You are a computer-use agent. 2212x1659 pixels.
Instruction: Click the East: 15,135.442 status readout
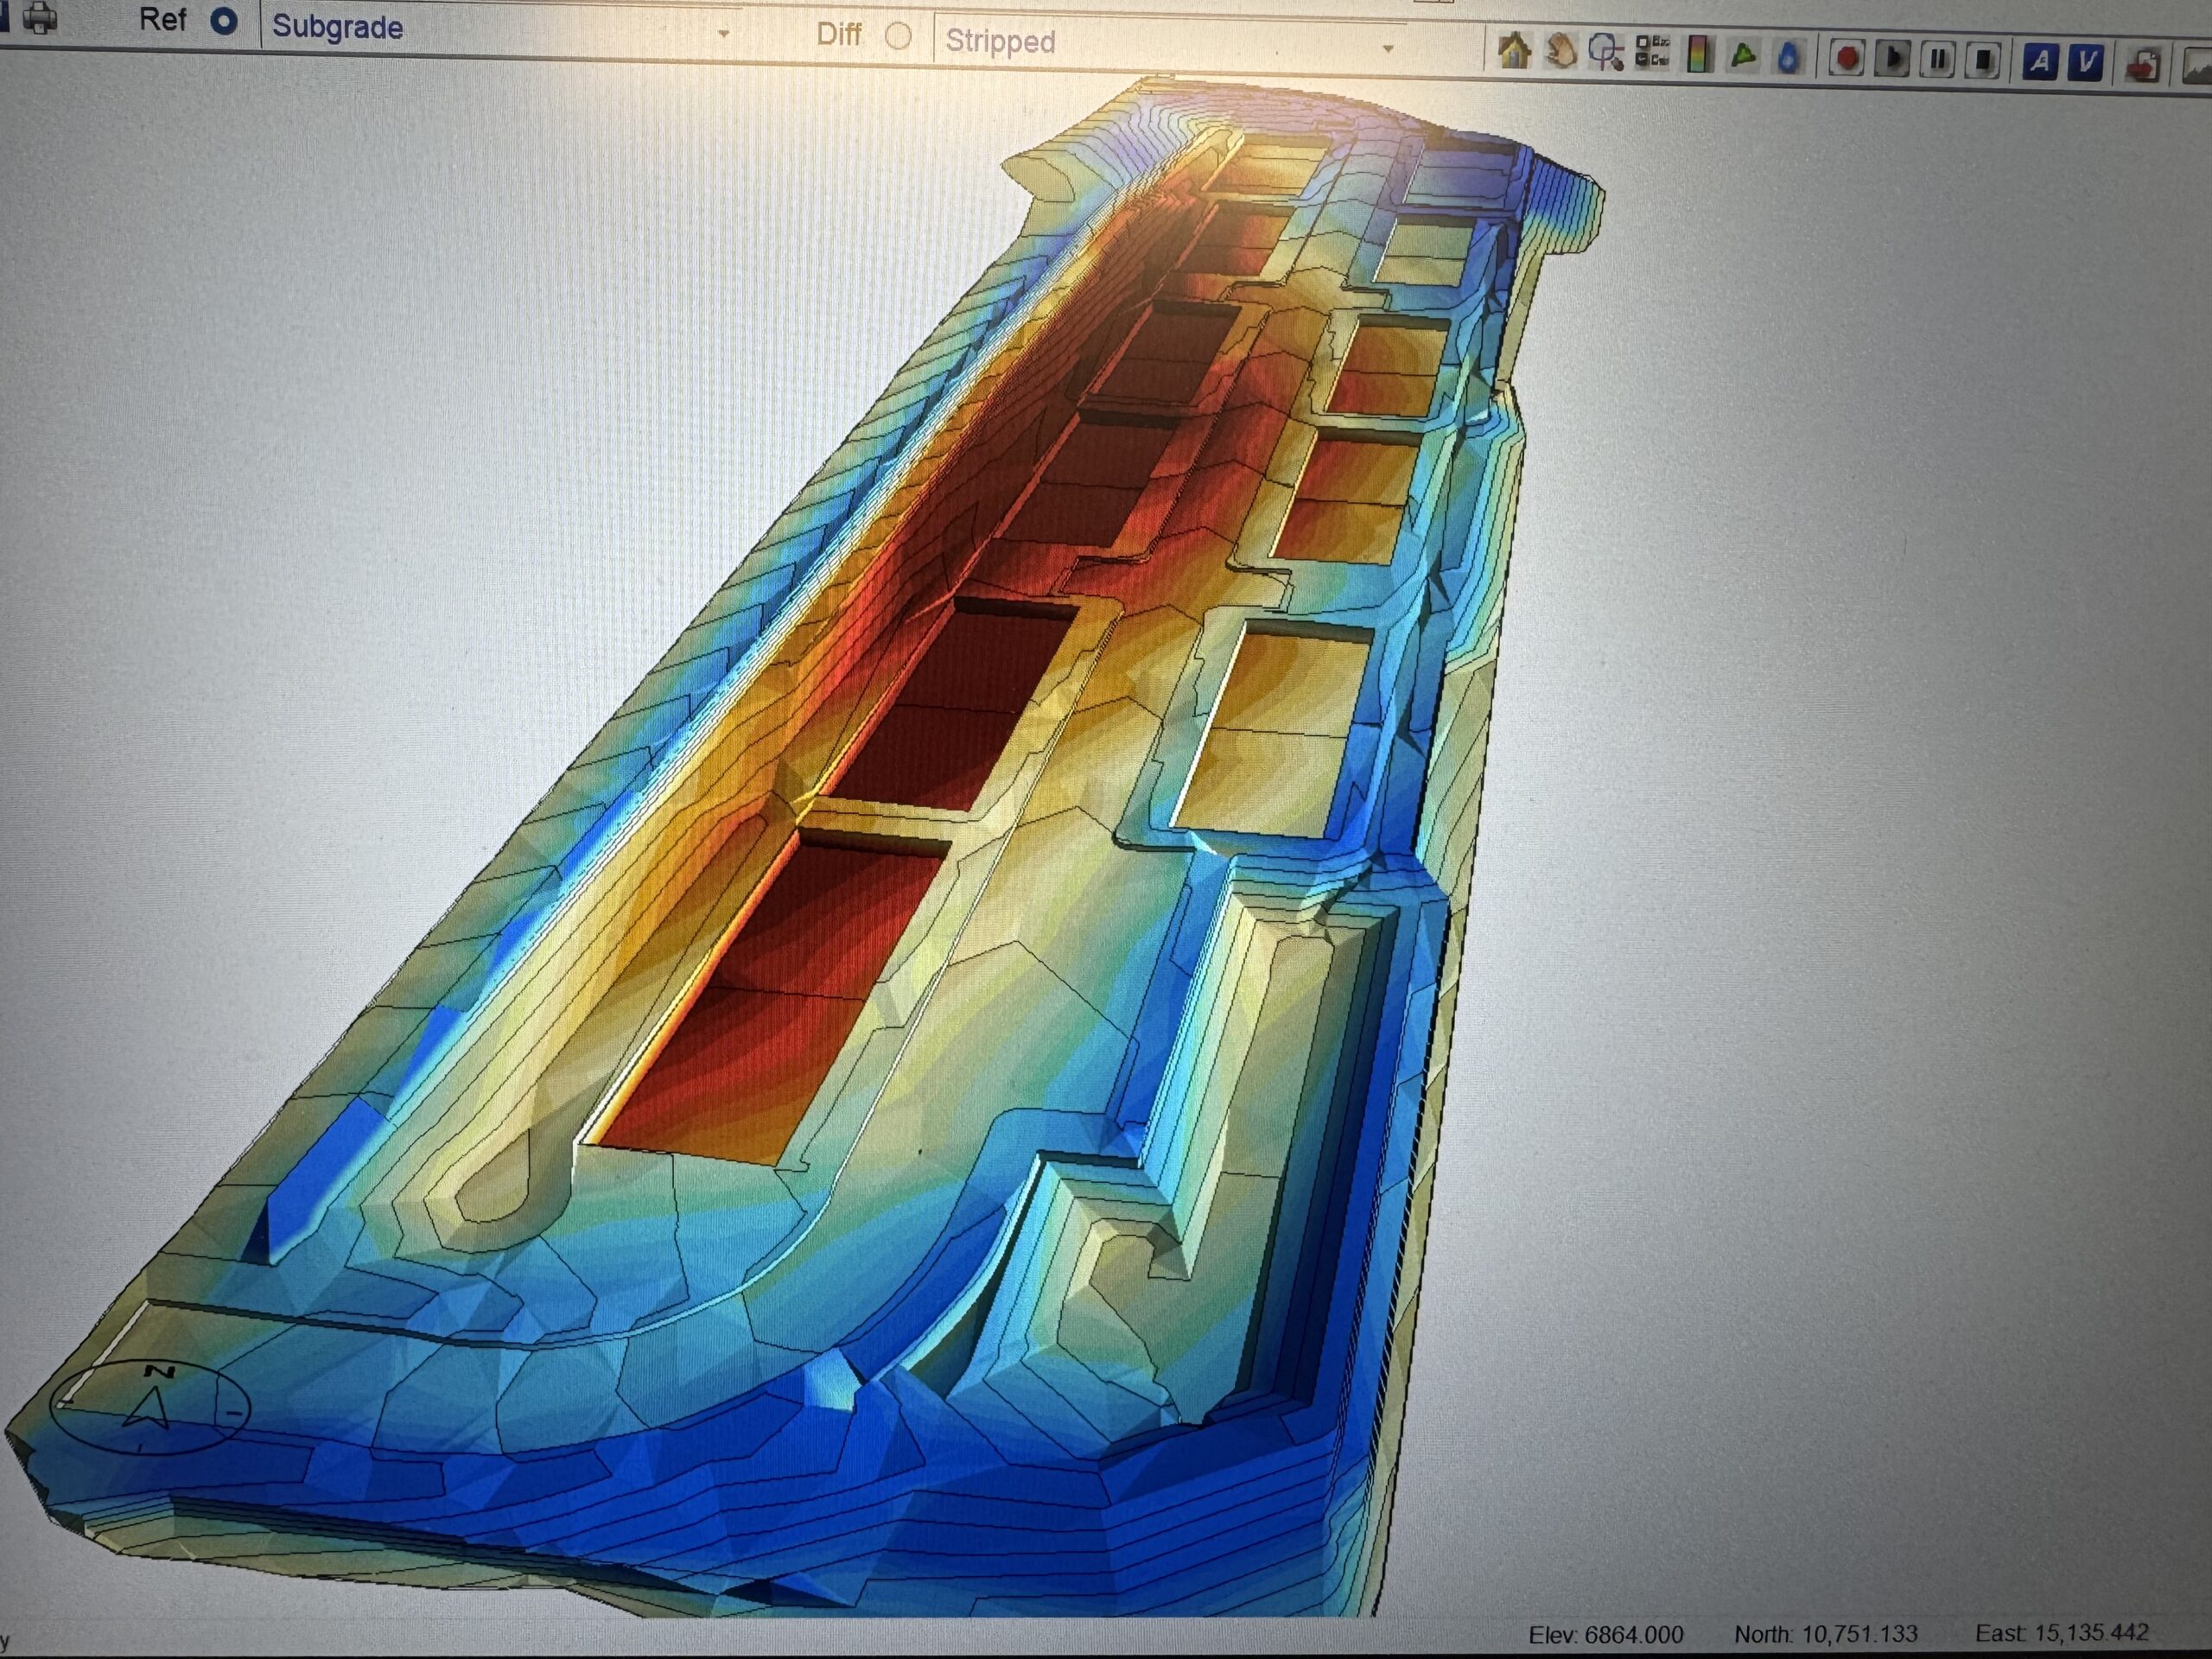point(2062,1633)
